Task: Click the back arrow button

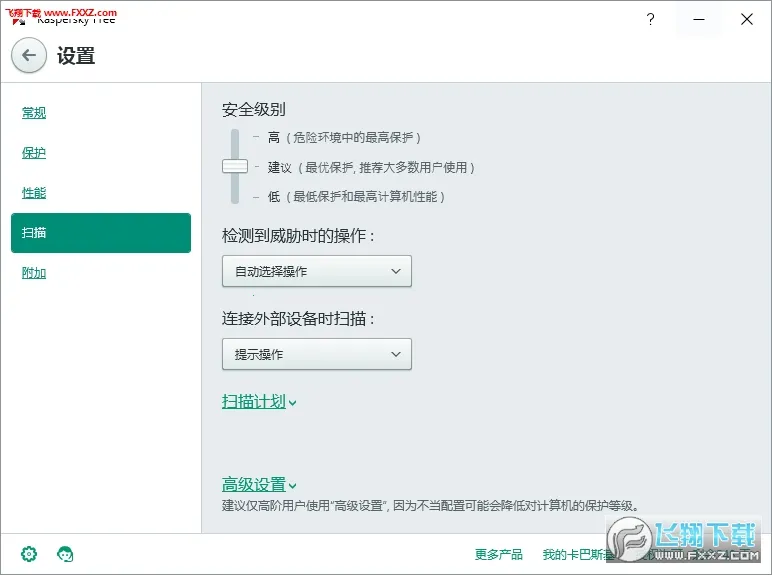Action: tap(28, 56)
